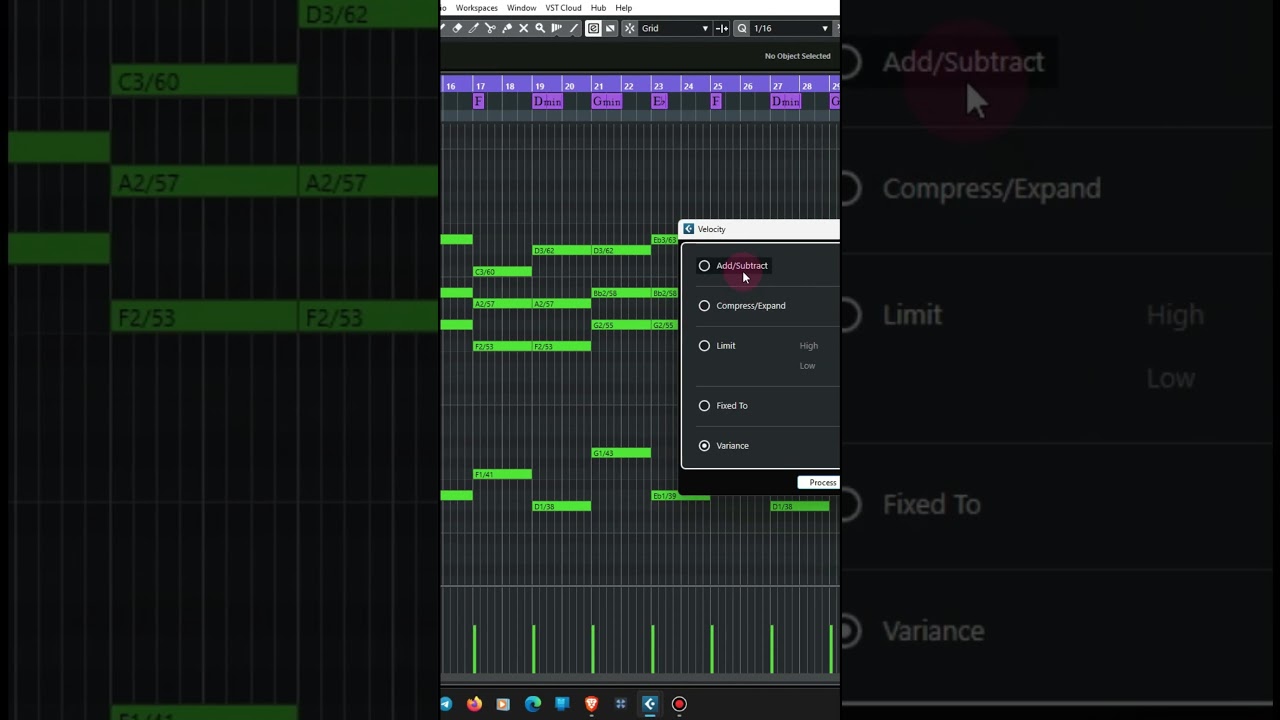Click the comb-shaped tool icon beside Zoom
The width and height of the screenshot is (1280, 720).
tap(557, 28)
